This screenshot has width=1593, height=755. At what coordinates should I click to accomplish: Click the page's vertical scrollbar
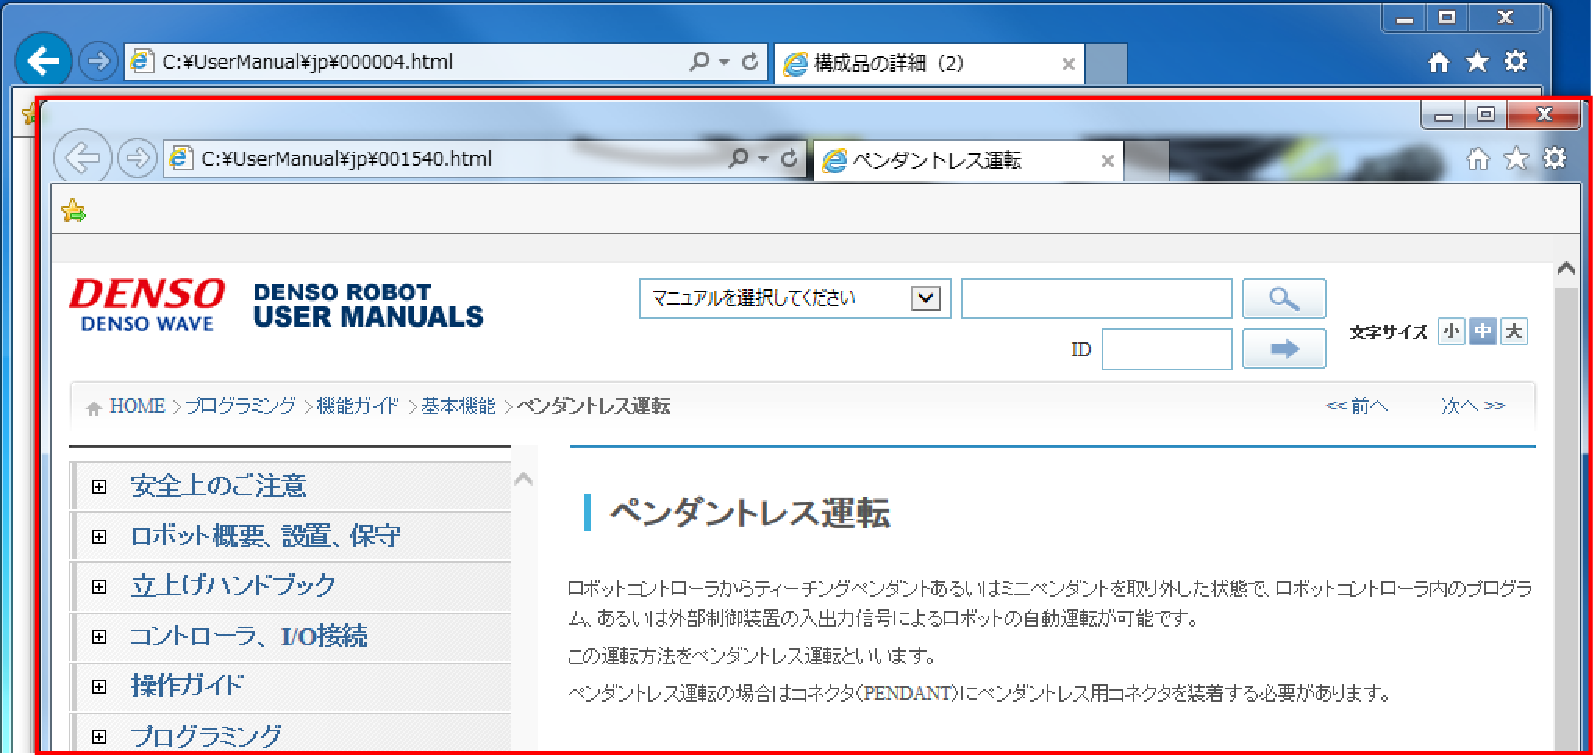coord(1565,500)
